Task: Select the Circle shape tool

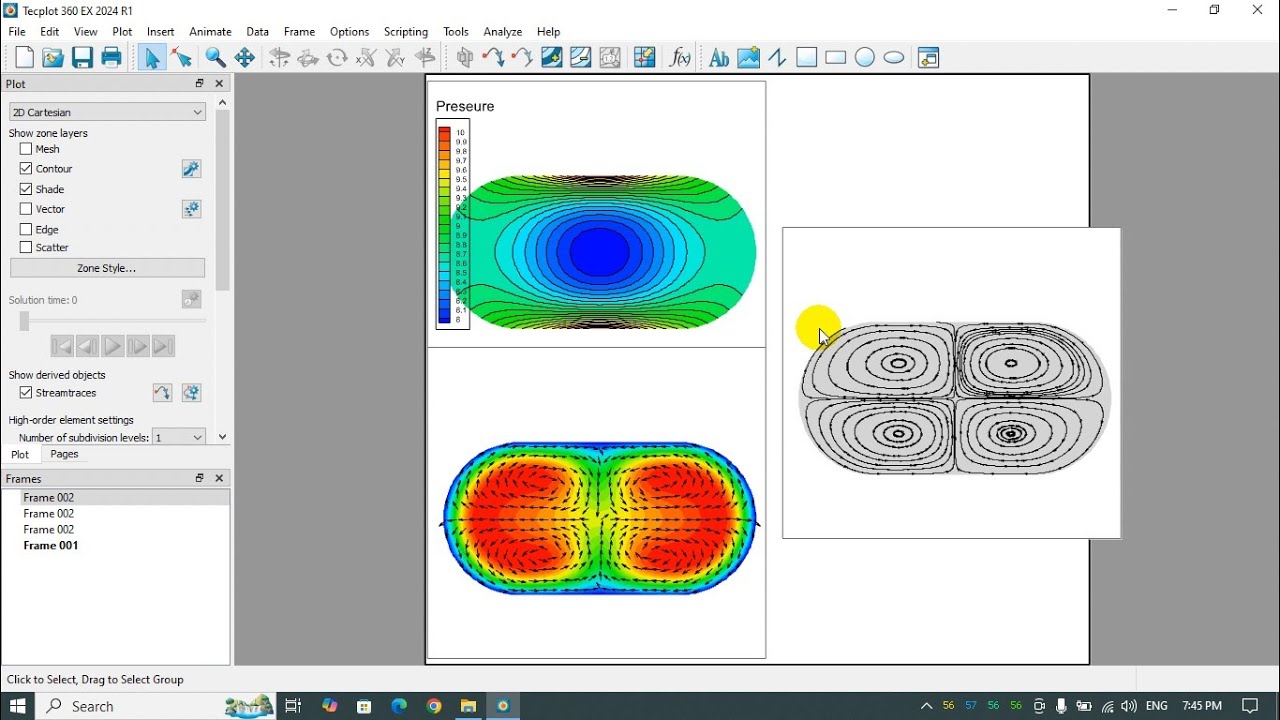Action: pyautogui.click(x=865, y=58)
